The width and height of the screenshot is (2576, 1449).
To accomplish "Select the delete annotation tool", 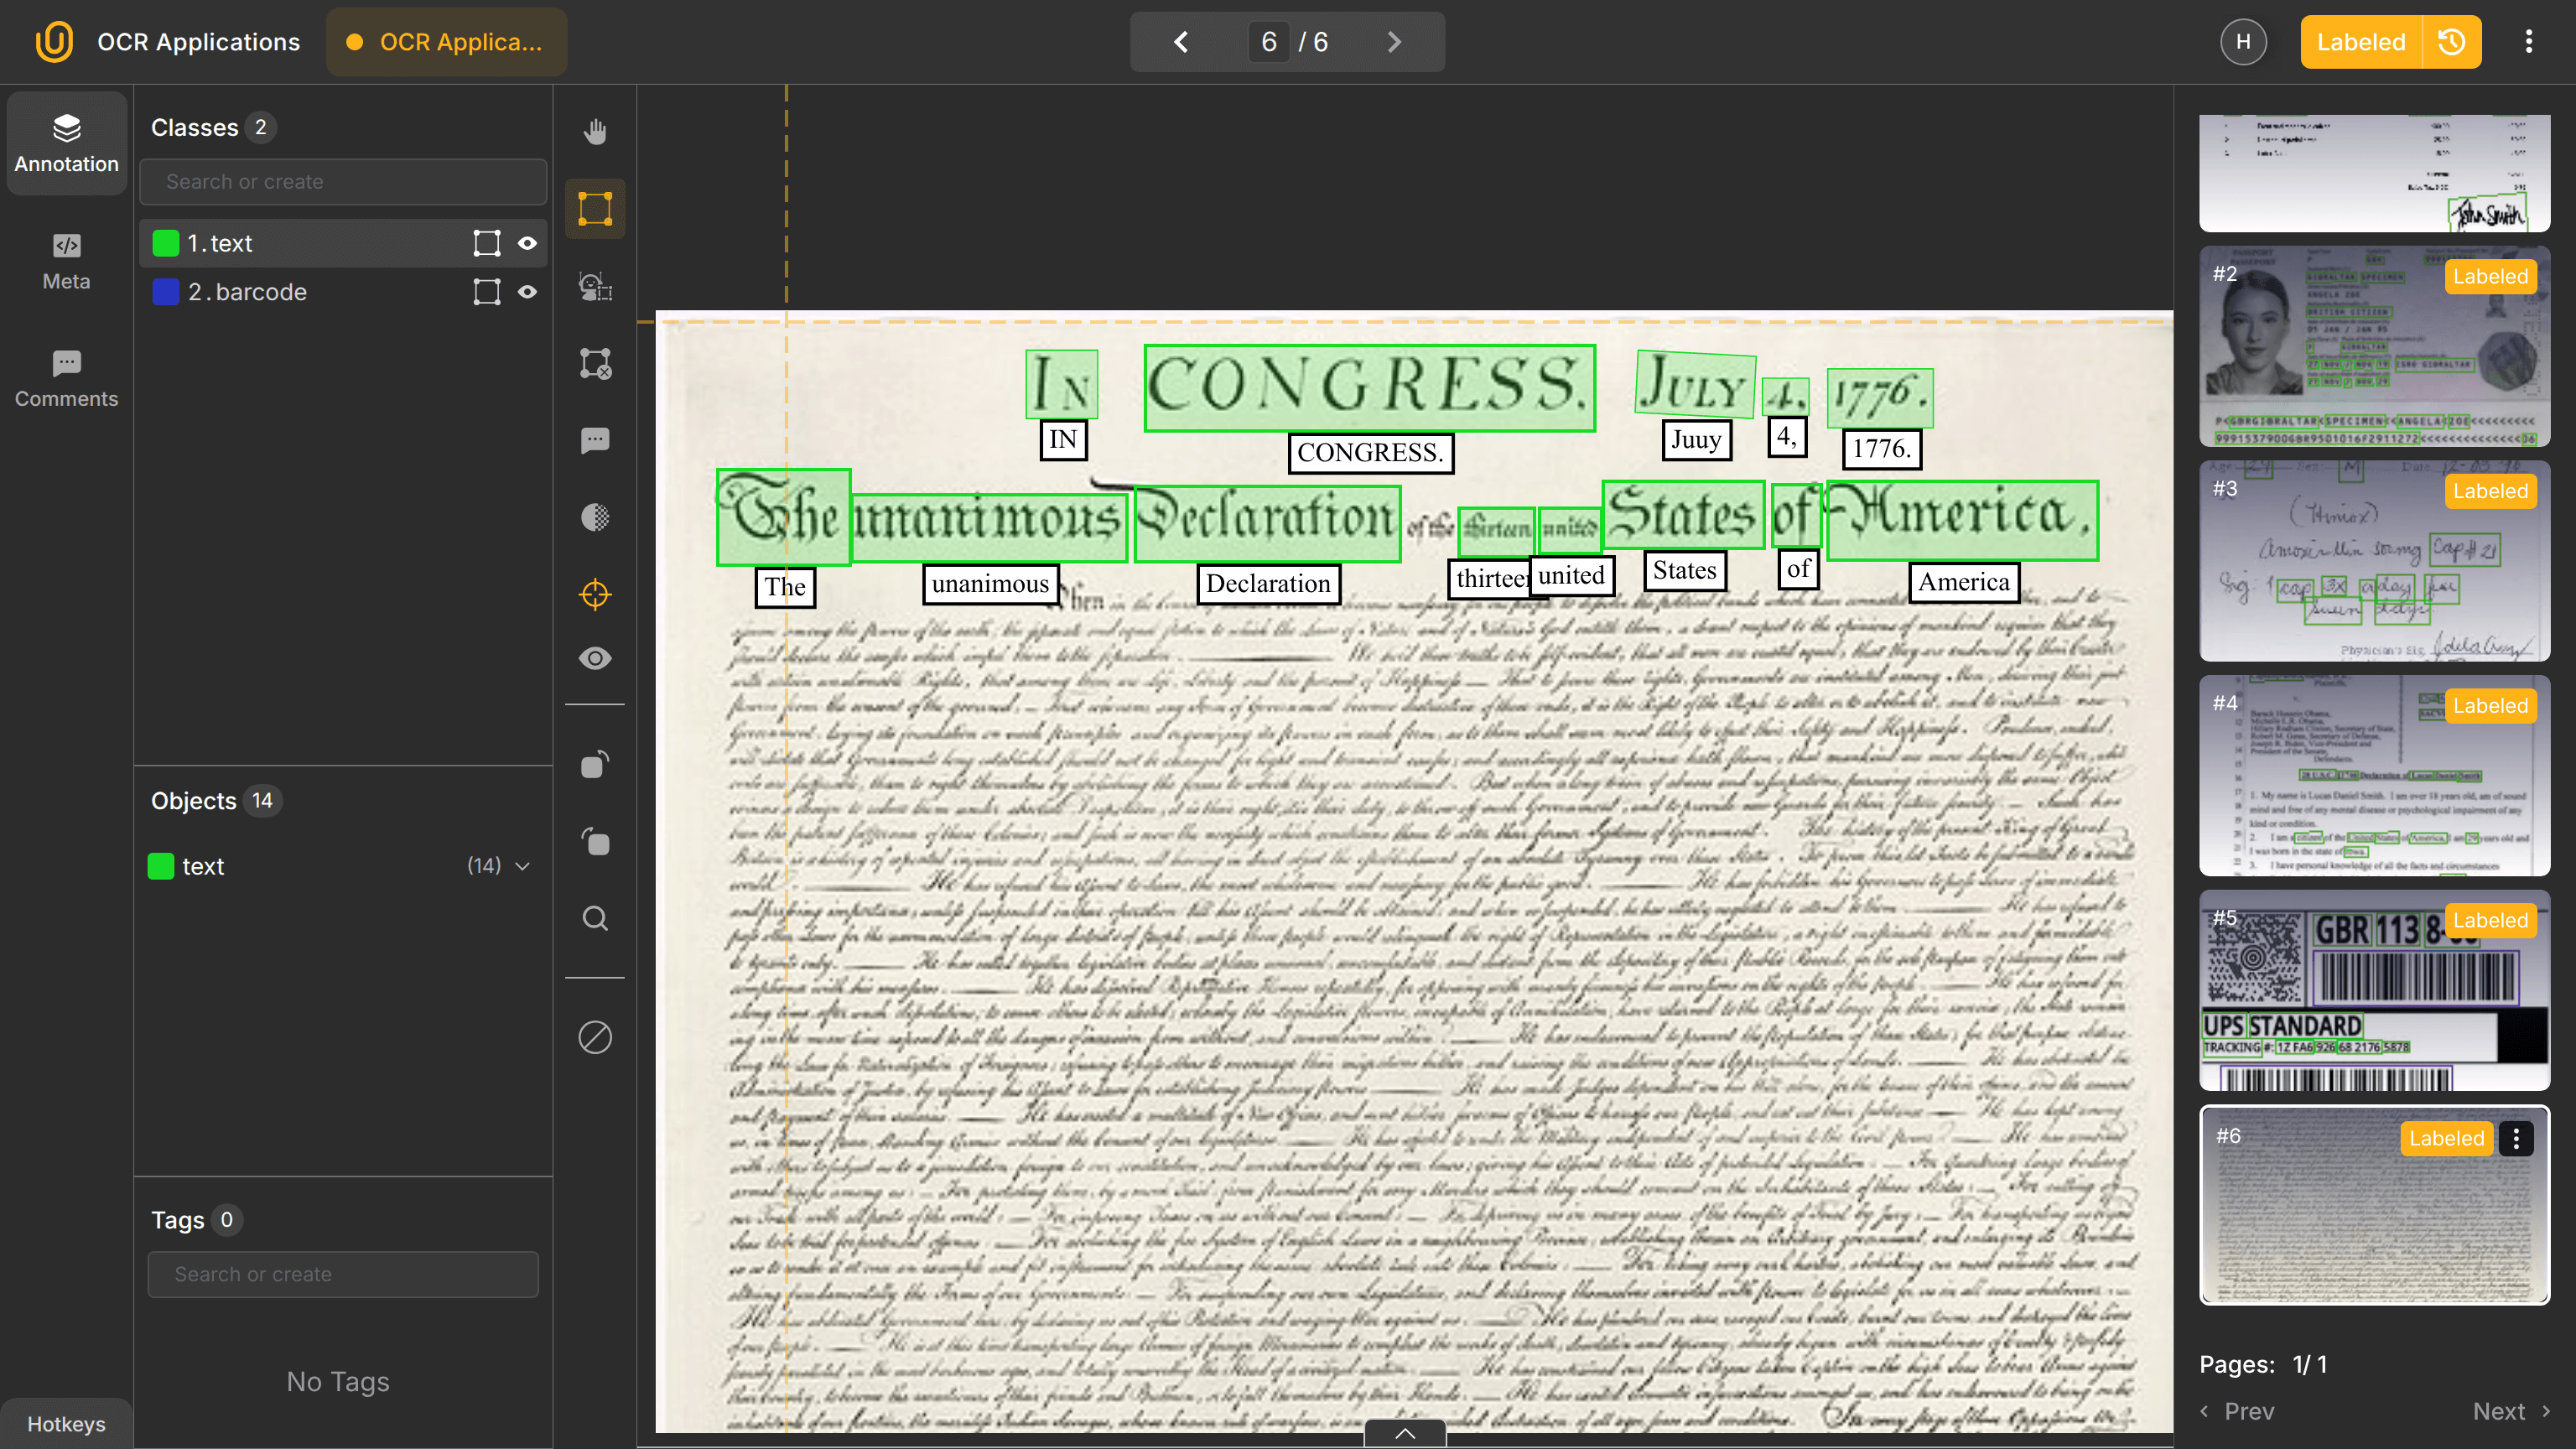I will point(595,363).
